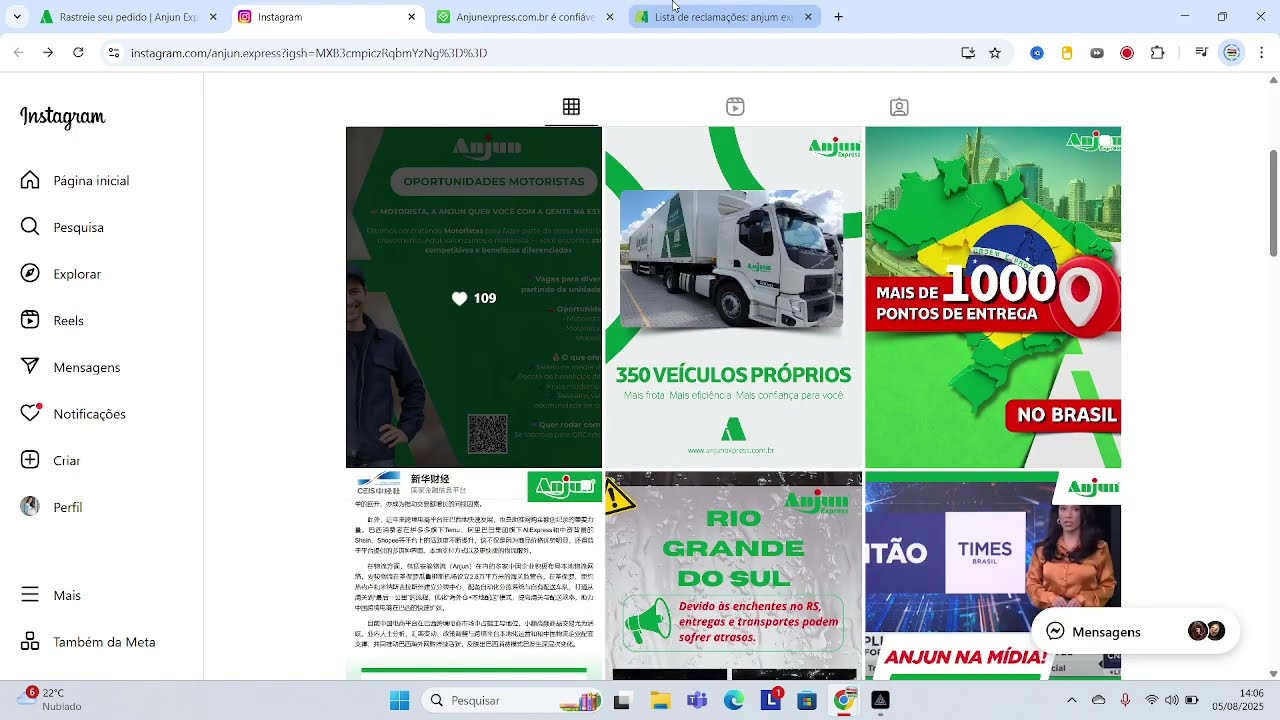Reload the Instagram page

[78, 53]
